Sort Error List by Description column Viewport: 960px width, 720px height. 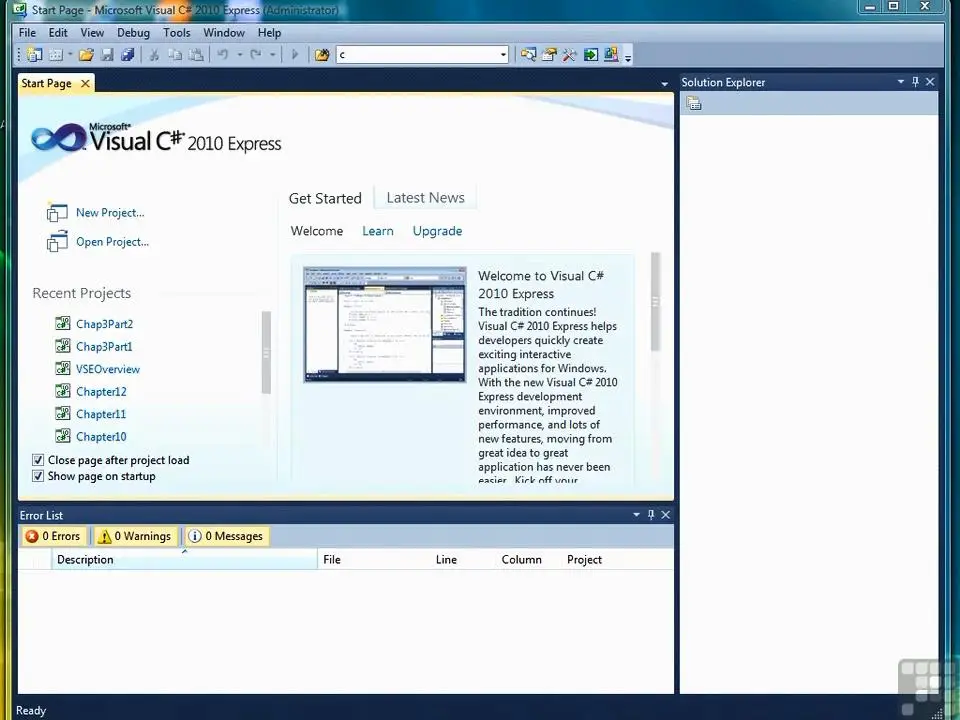184,560
